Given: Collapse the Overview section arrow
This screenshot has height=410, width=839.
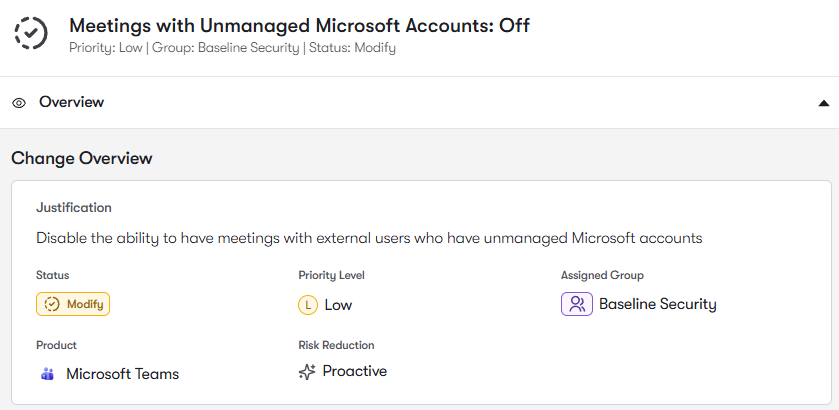Looking at the screenshot, I should [823, 103].
